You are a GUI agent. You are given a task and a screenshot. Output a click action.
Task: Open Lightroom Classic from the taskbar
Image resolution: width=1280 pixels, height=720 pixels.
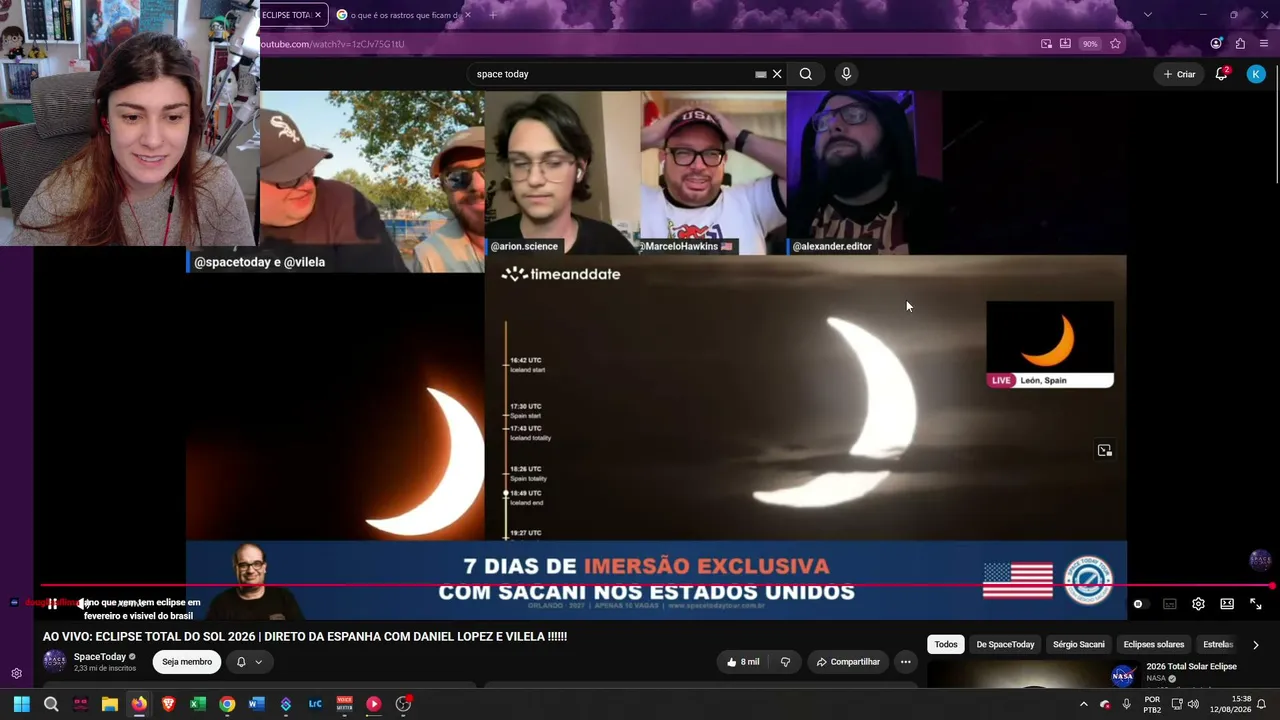click(315, 704)
